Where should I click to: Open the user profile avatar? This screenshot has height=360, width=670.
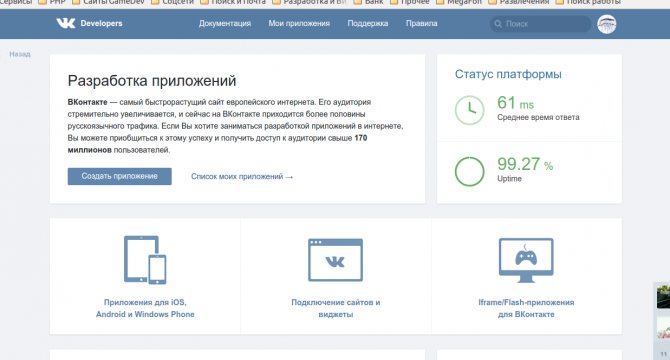point(606,24)
